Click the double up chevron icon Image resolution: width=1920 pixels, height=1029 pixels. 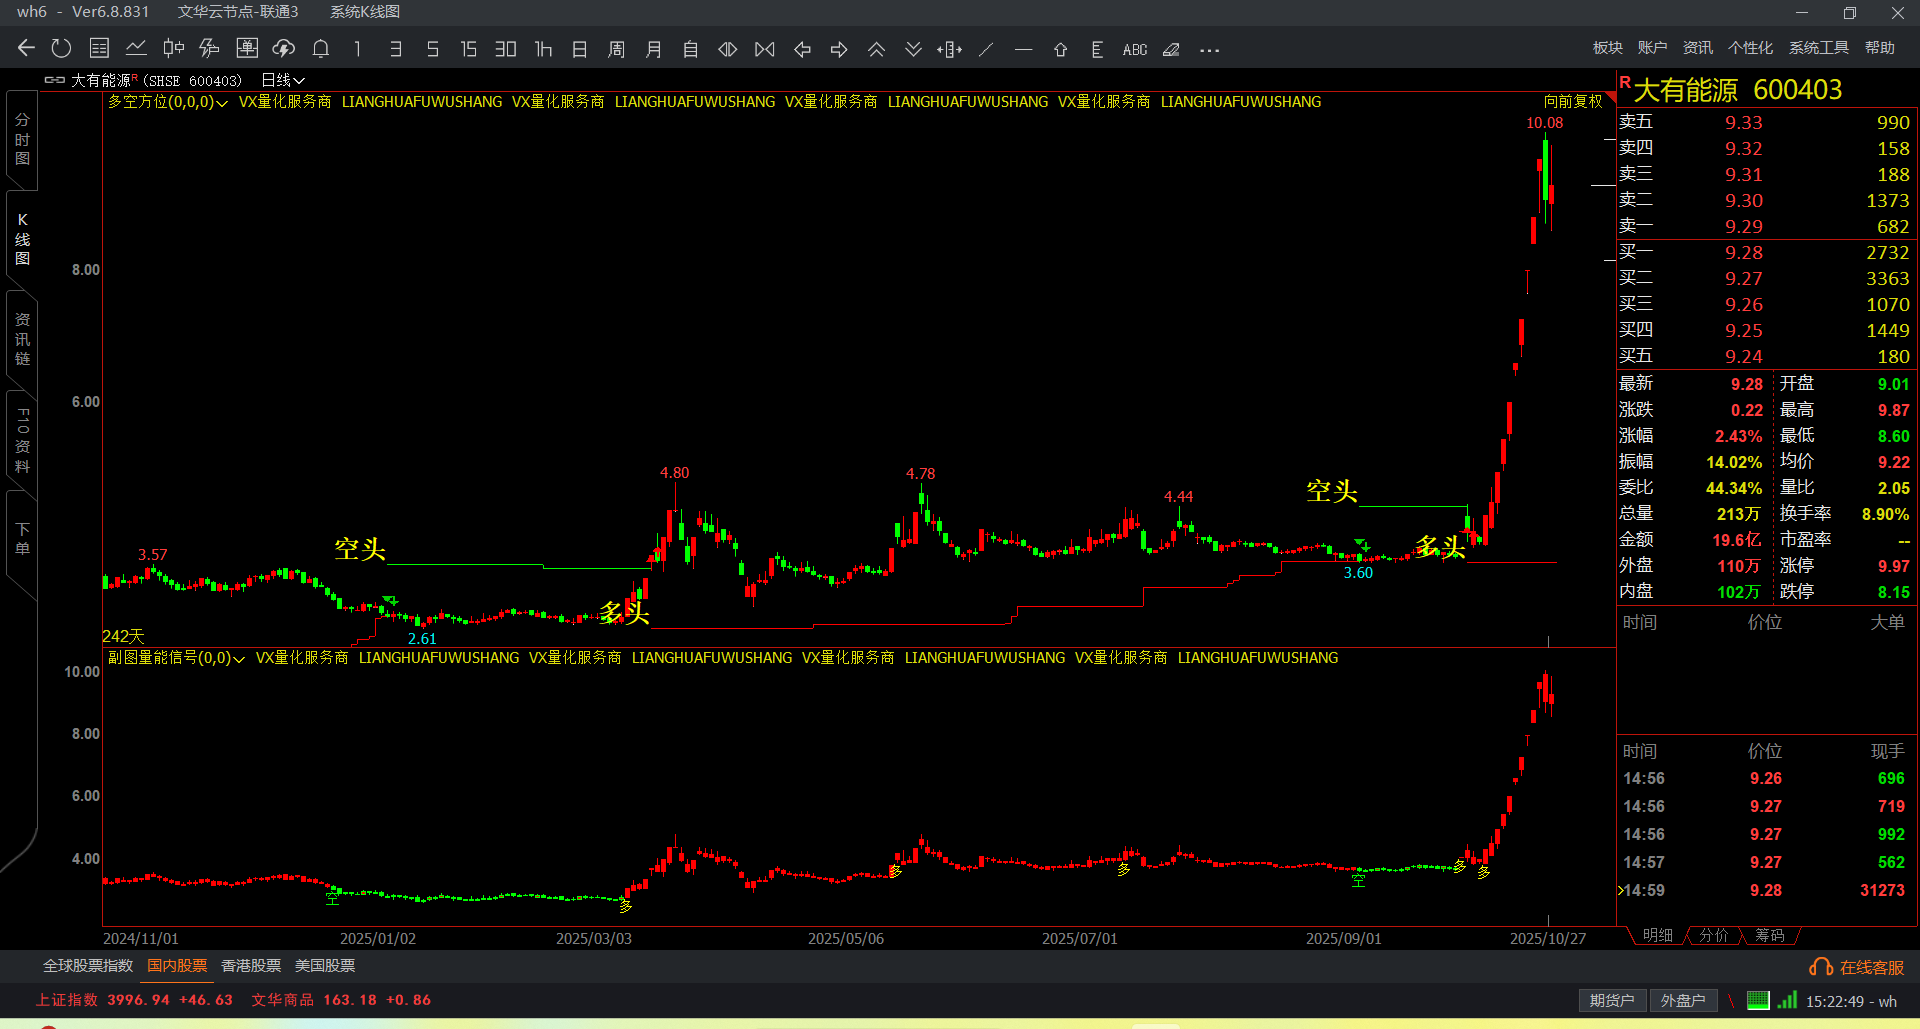click(876, 49)
